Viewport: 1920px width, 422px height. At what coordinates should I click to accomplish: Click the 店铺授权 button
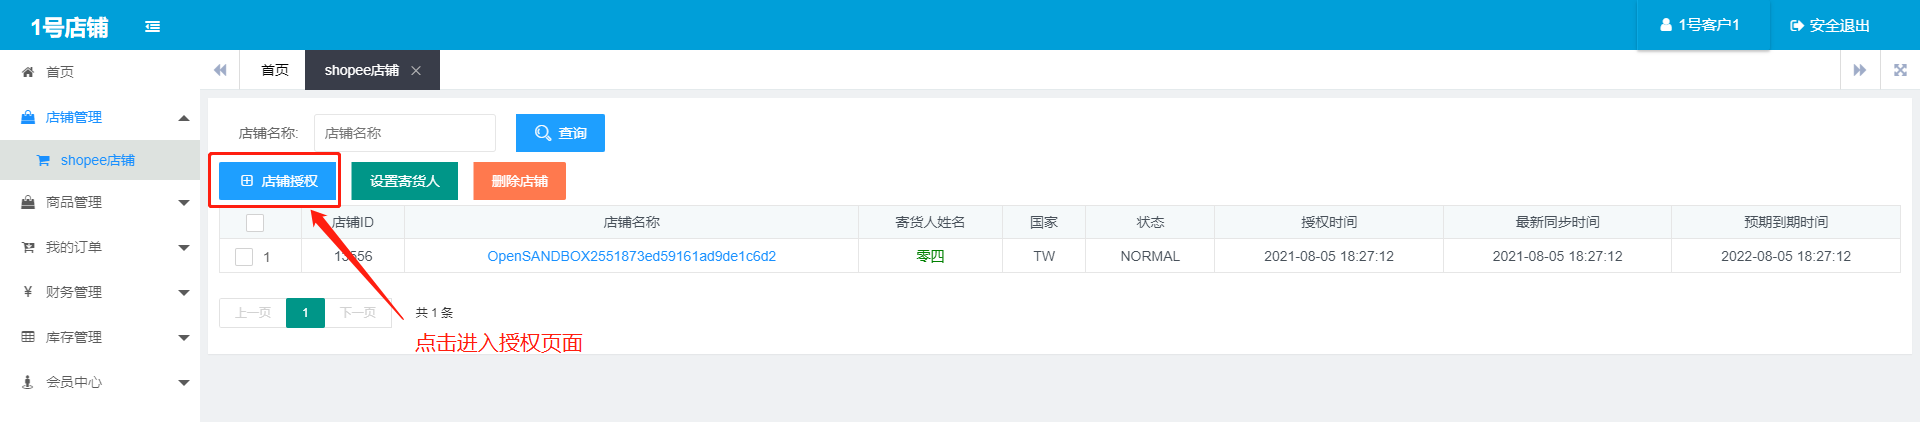tap(278, 181)
